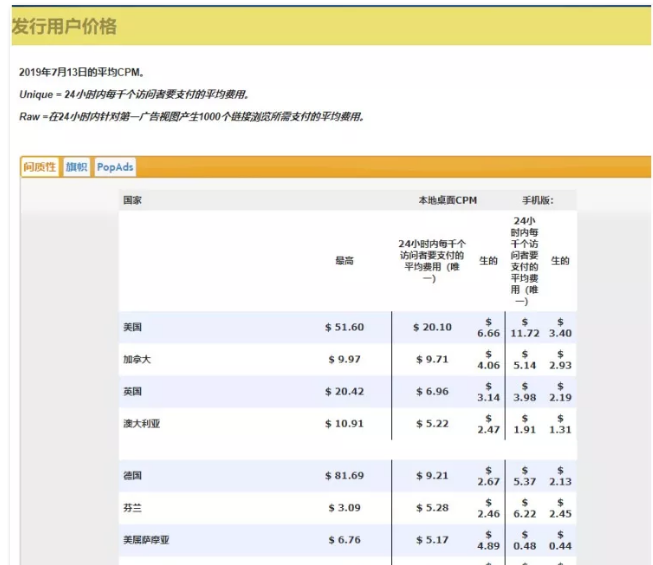Select the 芬兰 country row label

tap(132, 508)
